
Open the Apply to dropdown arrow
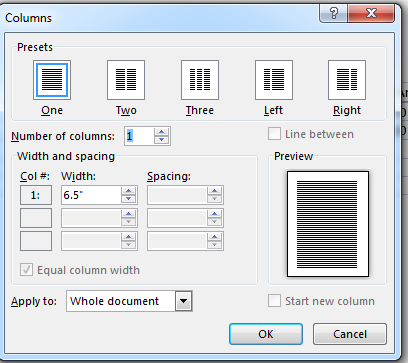tap(183, 301)
